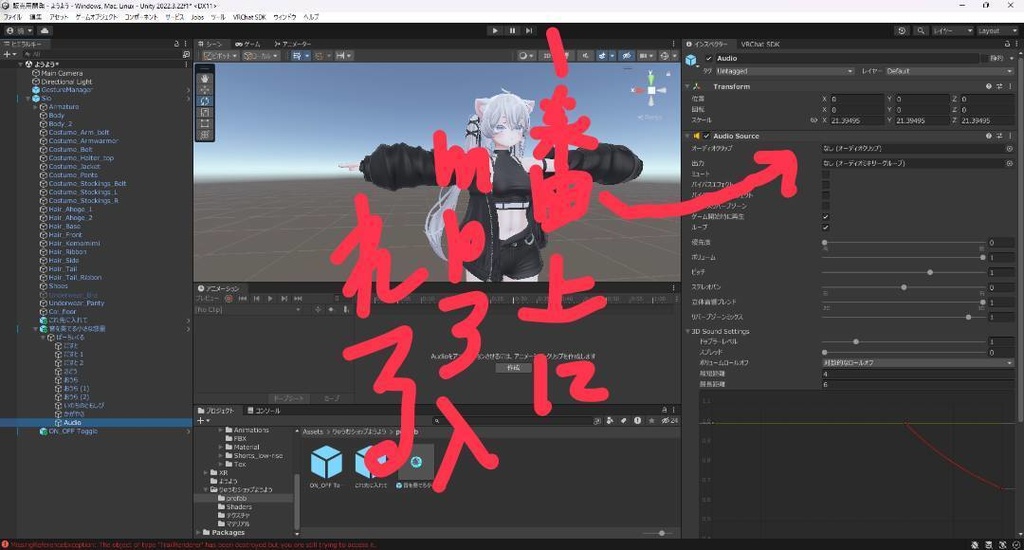Expand the Animations folder in Project
Viewport: 1024px width, 550px height.
221,430
